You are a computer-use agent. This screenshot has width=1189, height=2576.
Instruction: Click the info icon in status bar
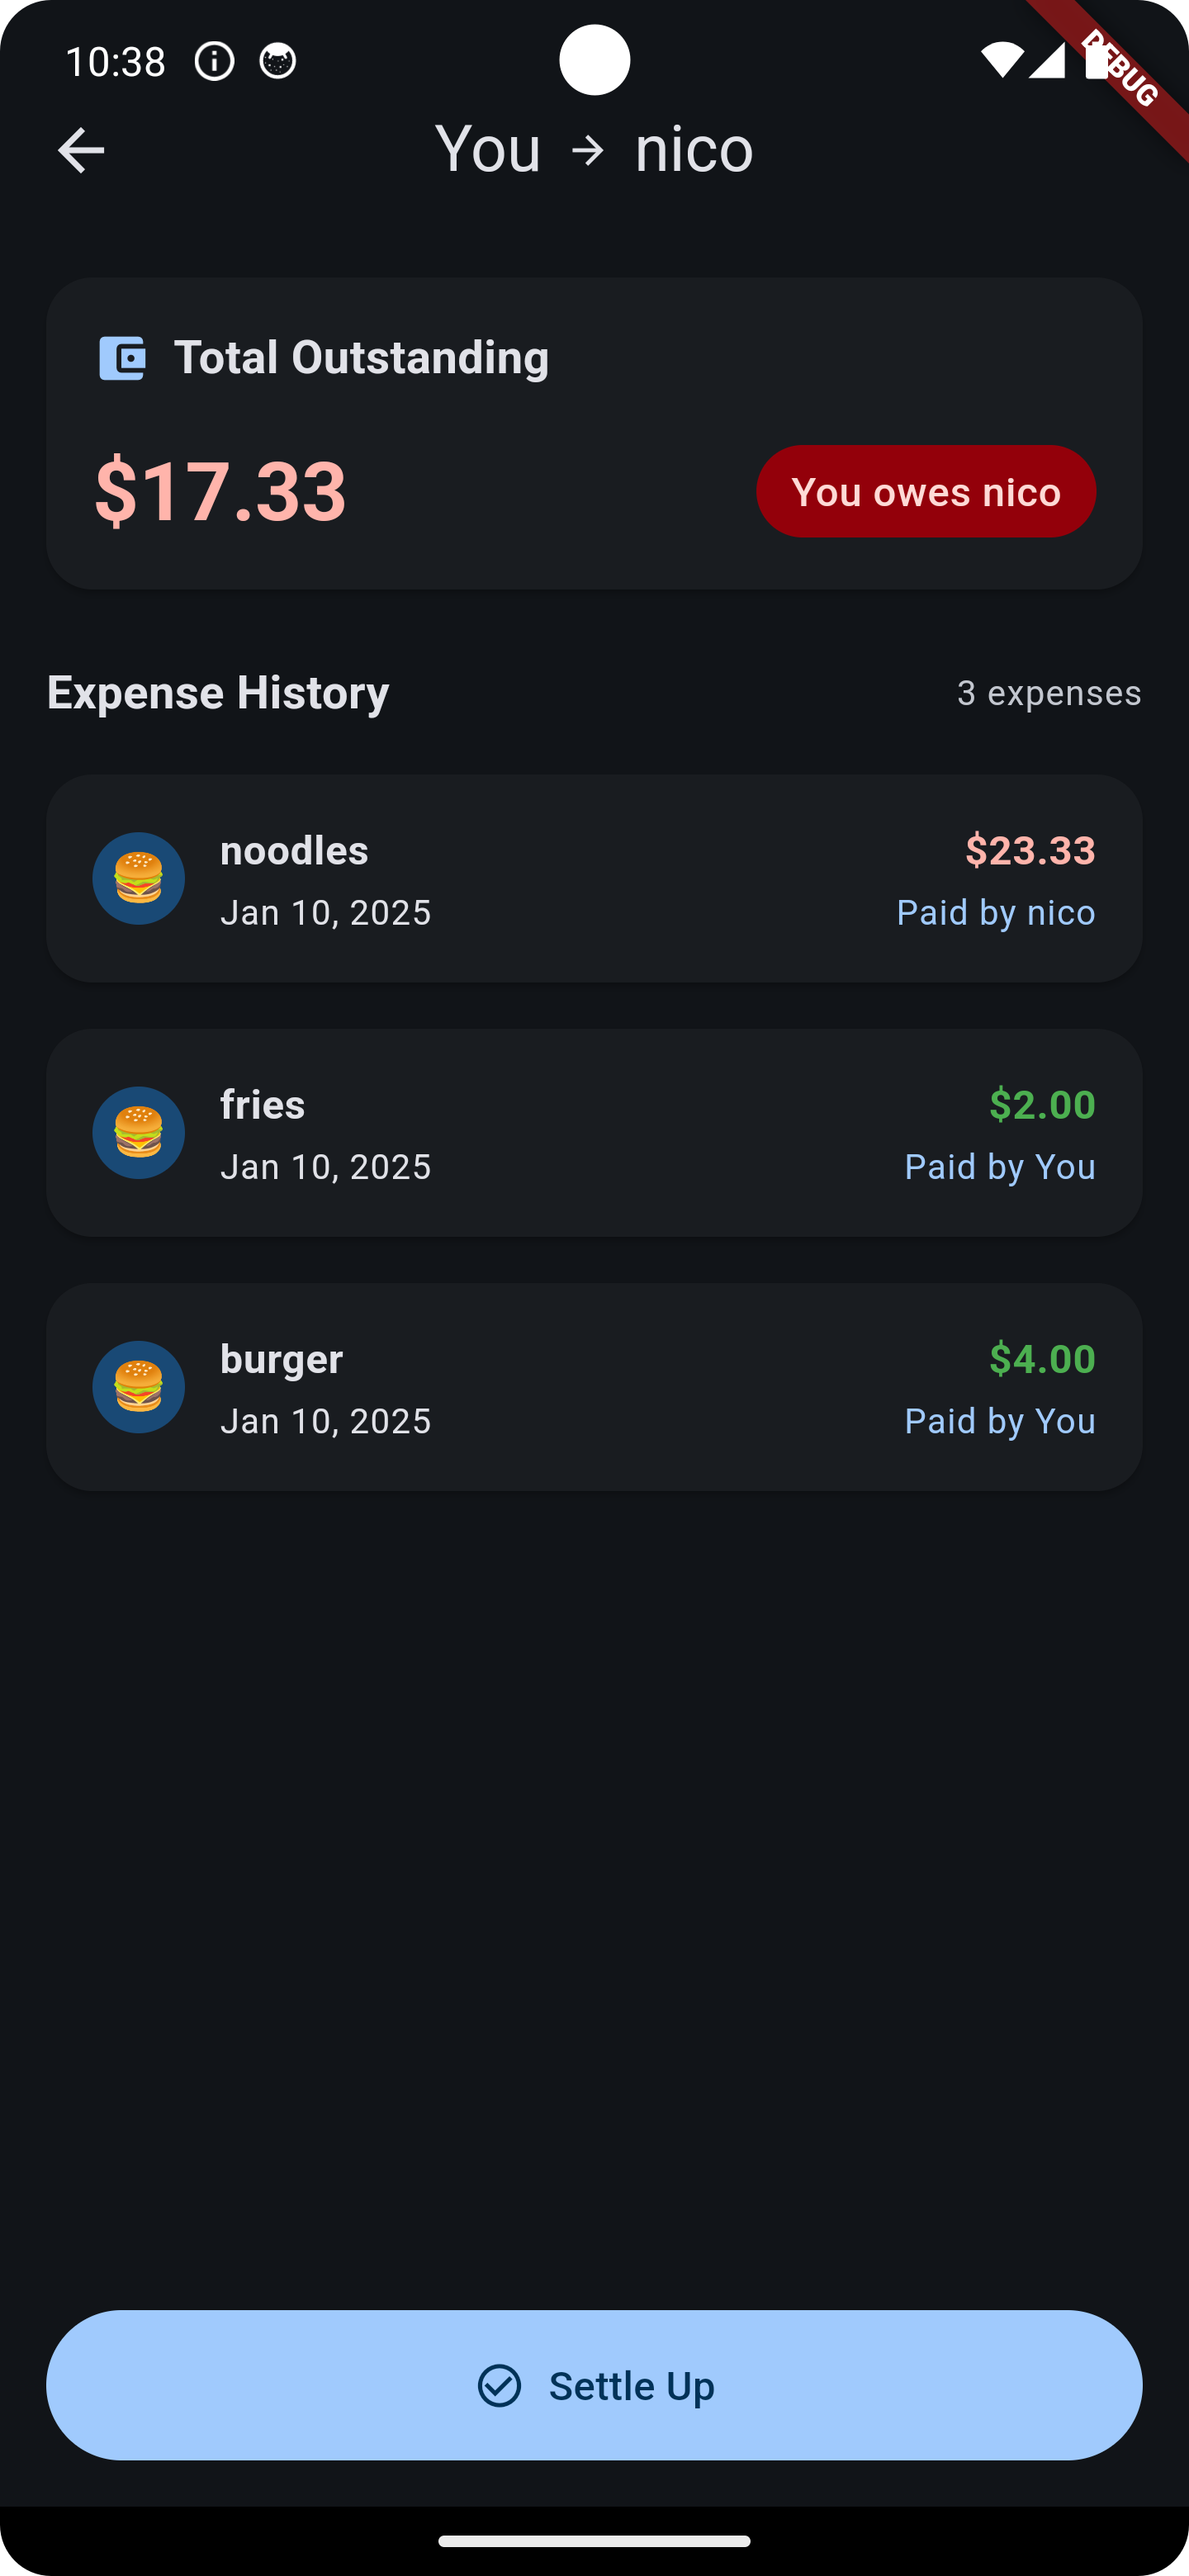click(x=214, y=62)
